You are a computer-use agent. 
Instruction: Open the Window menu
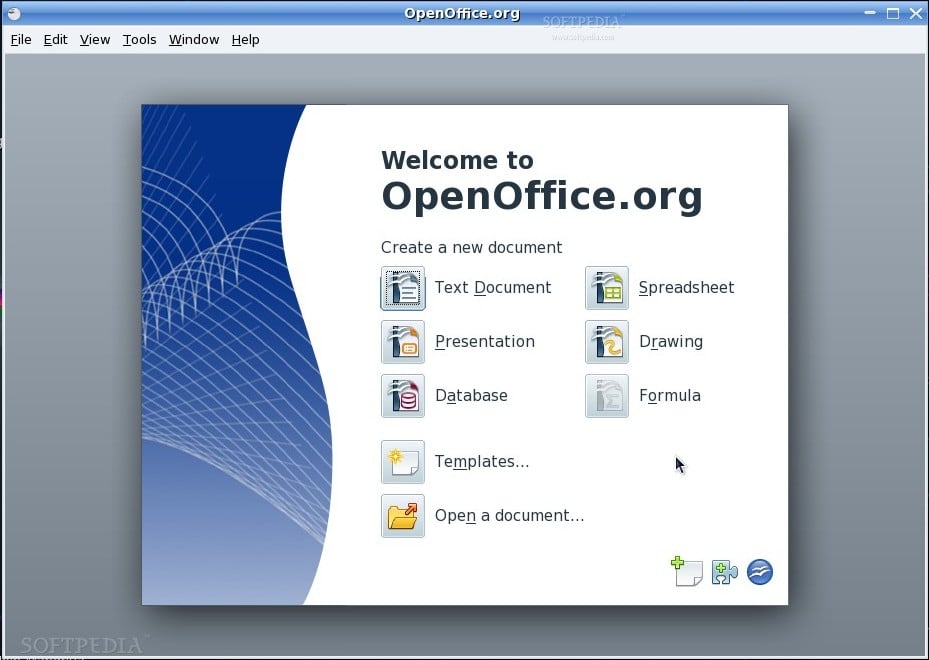point(193,39)
